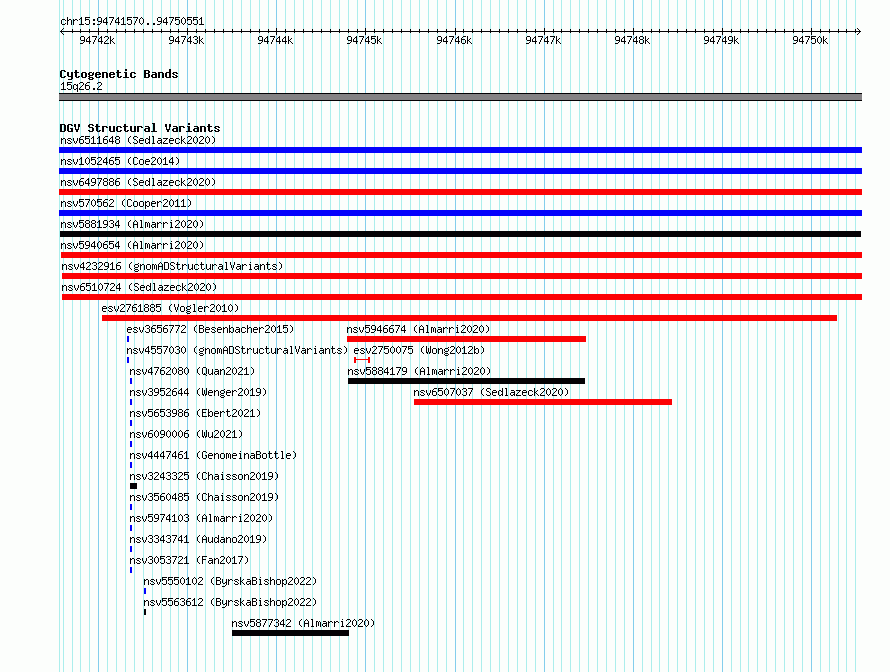
Task: Open nsv5653986 (Ebert2021) variant label
Action: coord(195,413)
